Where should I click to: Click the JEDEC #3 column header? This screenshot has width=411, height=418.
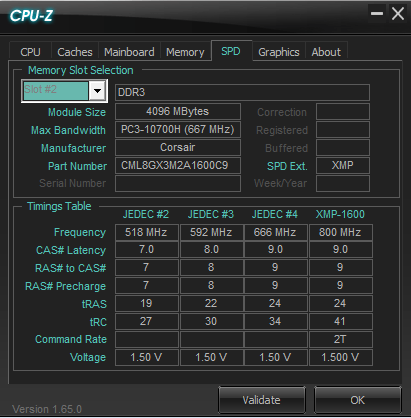pyautogui.click(x=211, y=214)
